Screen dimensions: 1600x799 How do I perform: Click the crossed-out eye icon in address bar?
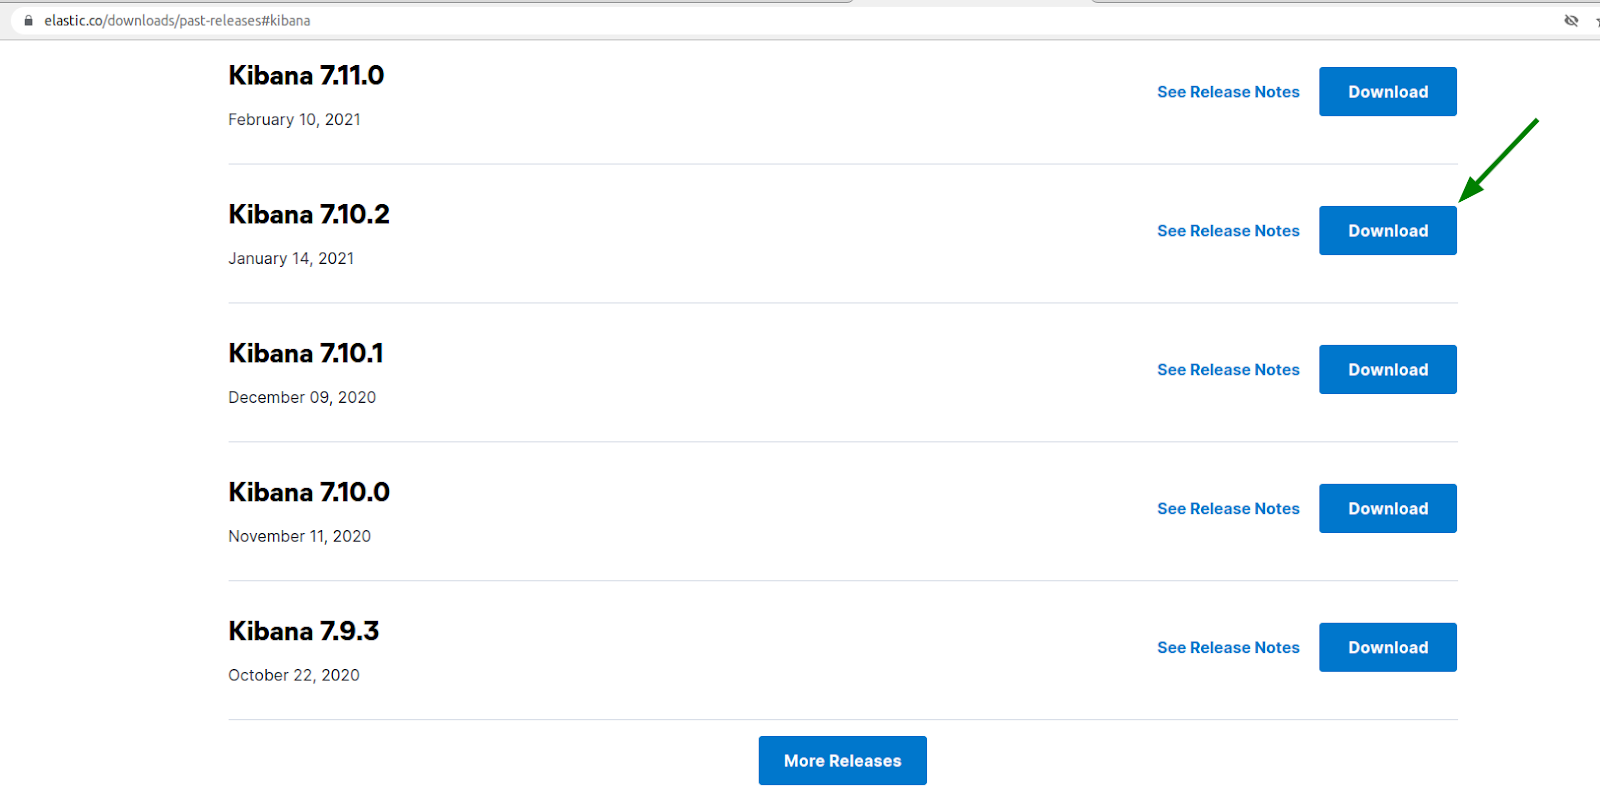click(x=1571, y=20)
